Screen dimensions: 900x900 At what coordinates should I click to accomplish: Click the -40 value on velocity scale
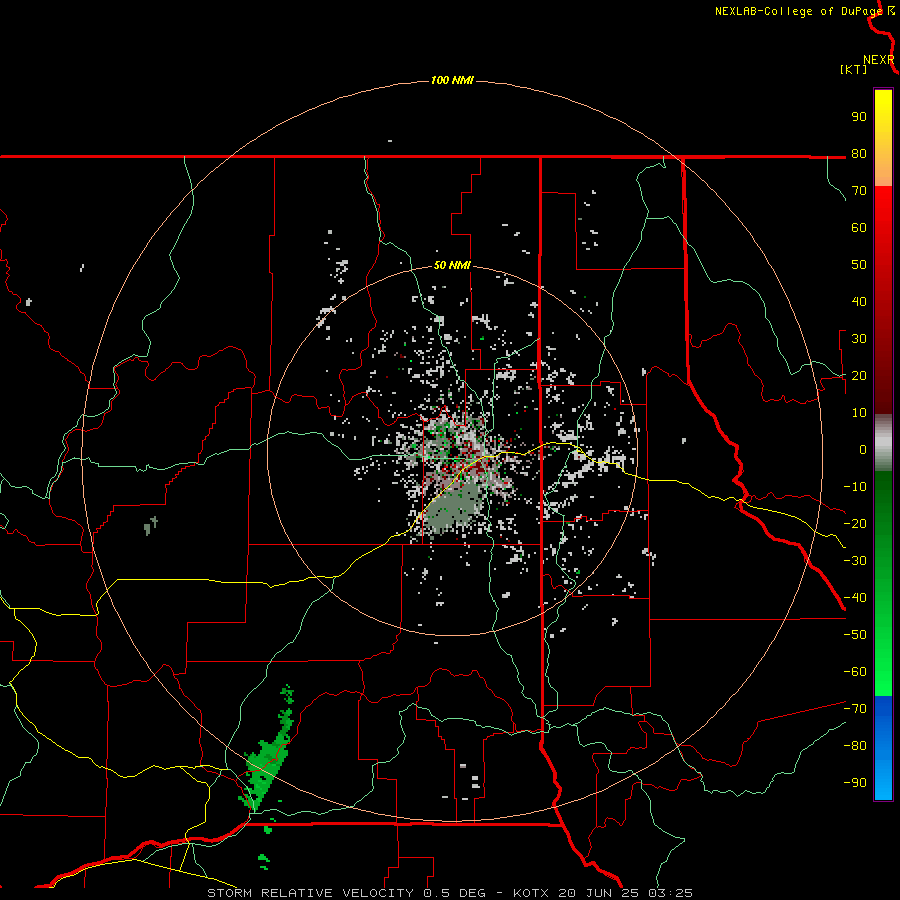(x=855, y=598)
